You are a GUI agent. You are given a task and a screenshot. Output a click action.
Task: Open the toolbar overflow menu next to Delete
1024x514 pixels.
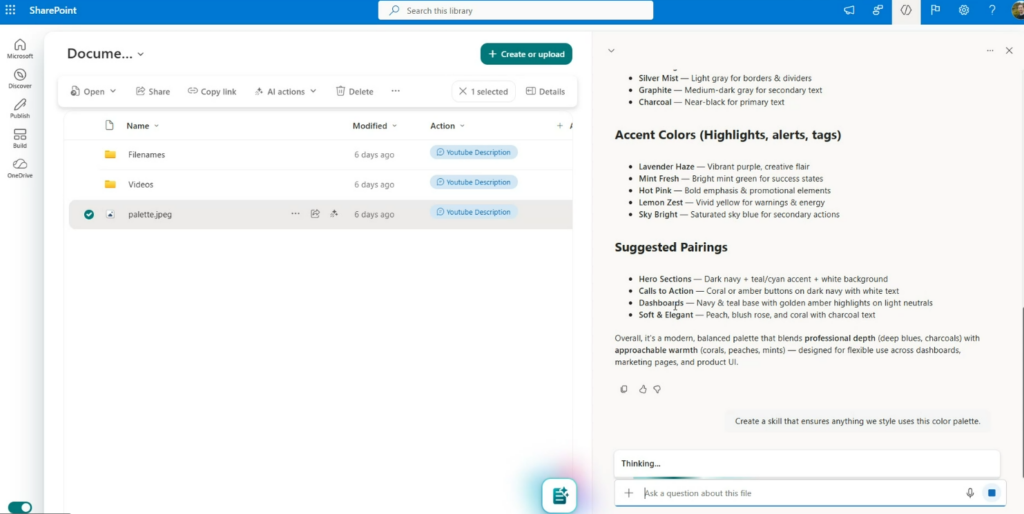(x=395, y=91)
